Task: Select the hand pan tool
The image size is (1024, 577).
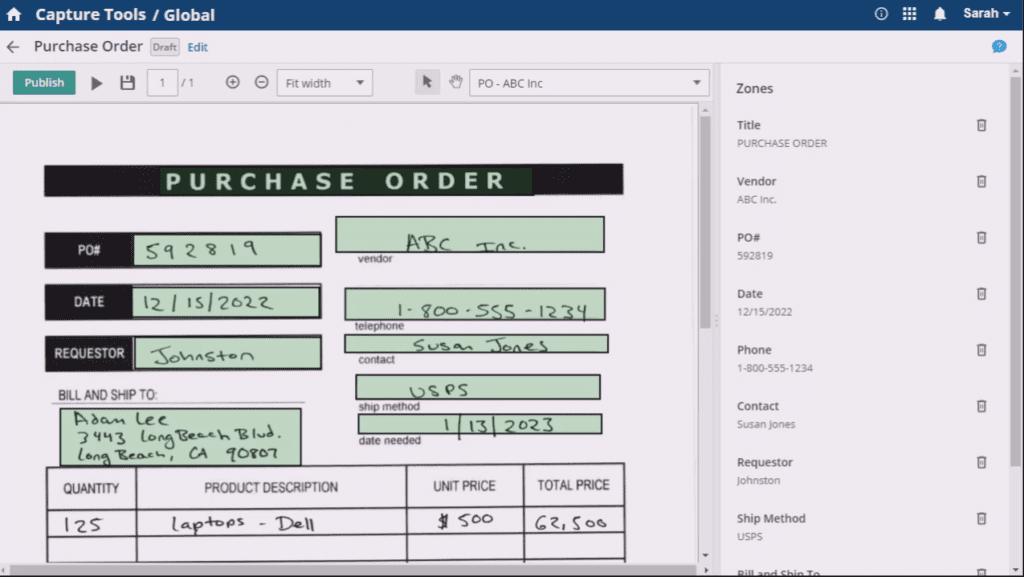Action: (455, 82)
